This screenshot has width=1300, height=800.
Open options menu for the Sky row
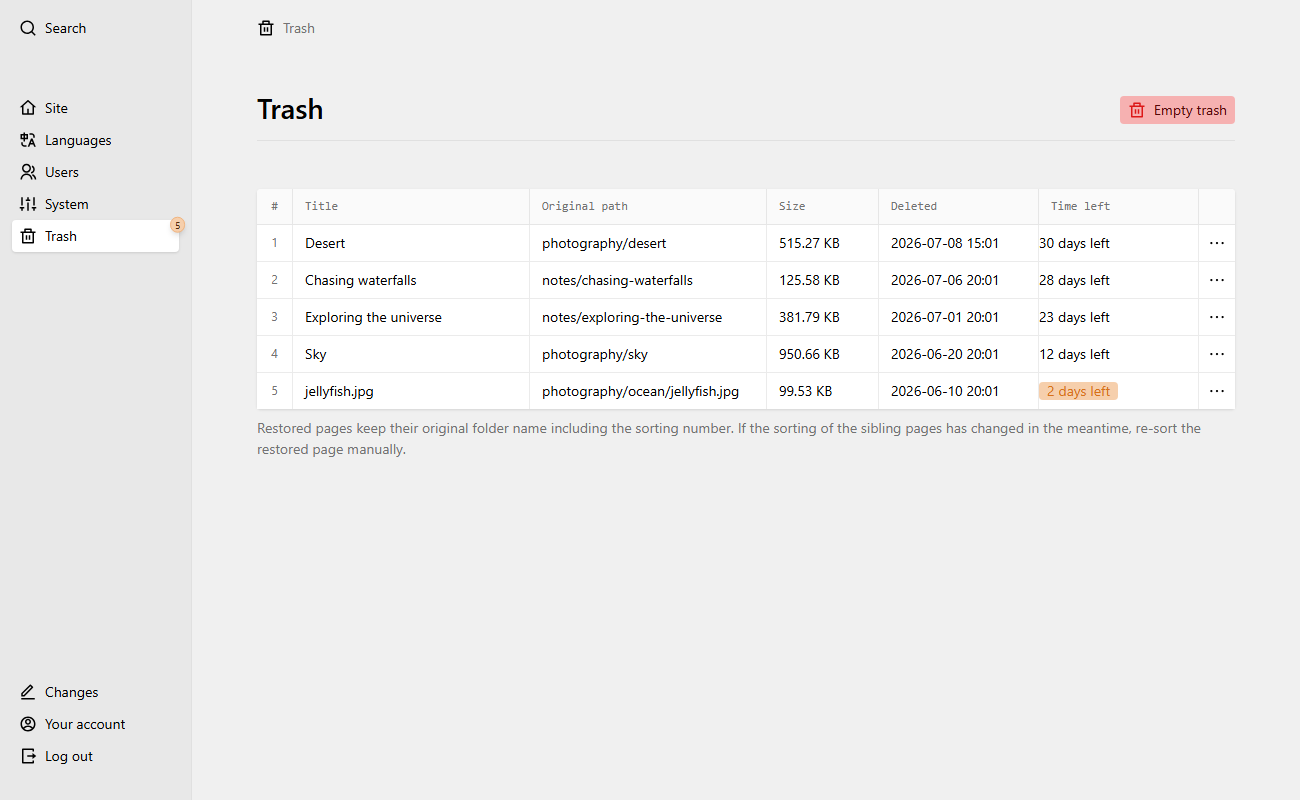1217,354
